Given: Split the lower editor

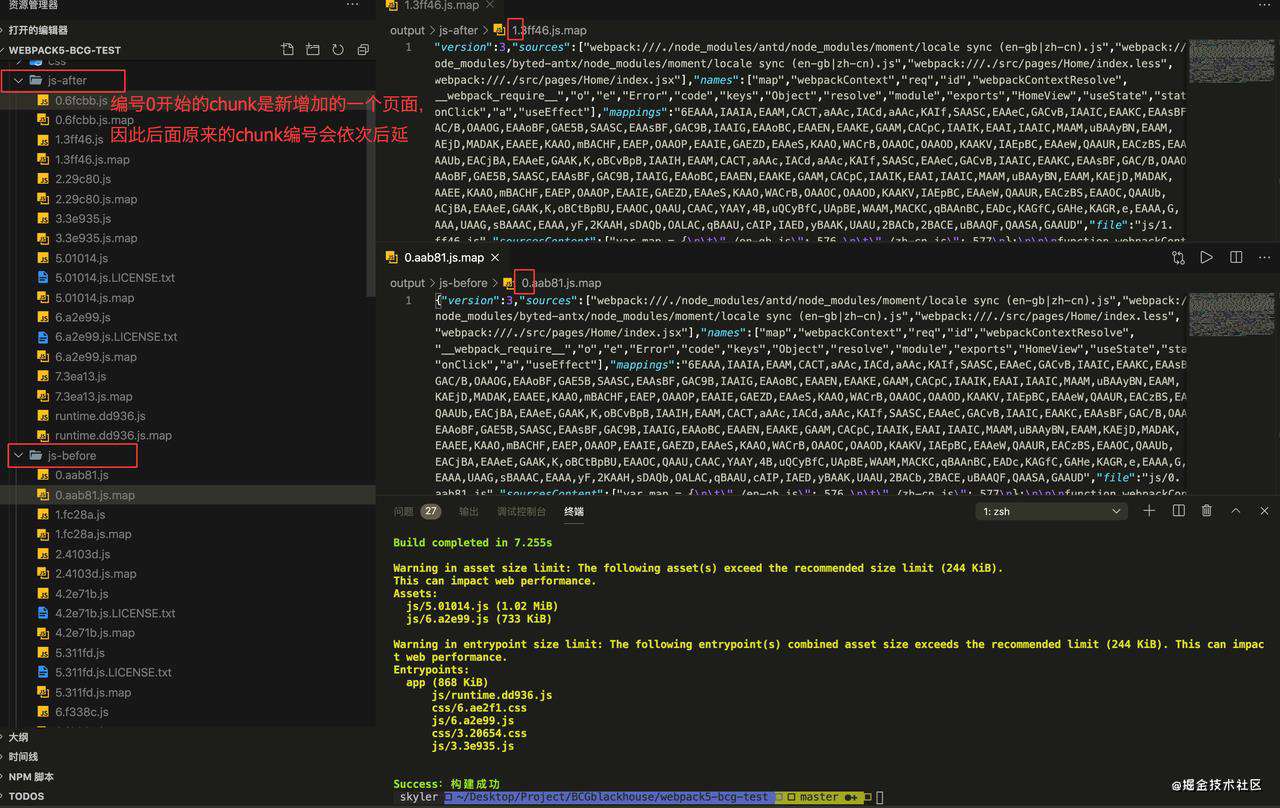Looking at the screenshot, I should tap(1236, 257).
